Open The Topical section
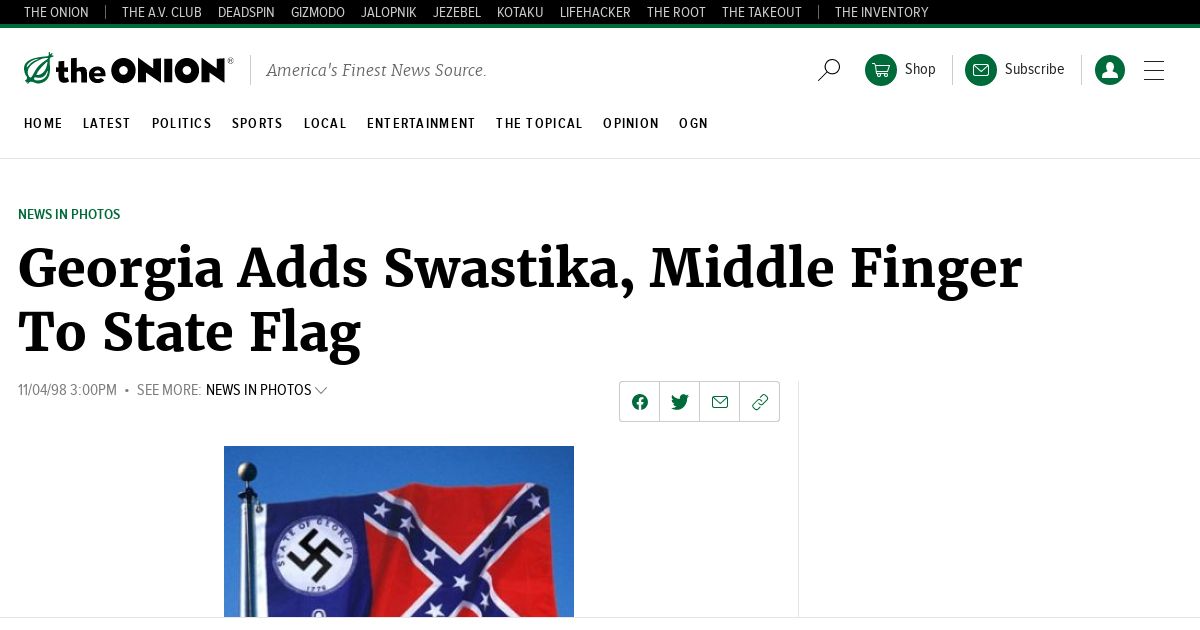The height and width of the screenshot is (630, 1200). click(x=539, y=124)
